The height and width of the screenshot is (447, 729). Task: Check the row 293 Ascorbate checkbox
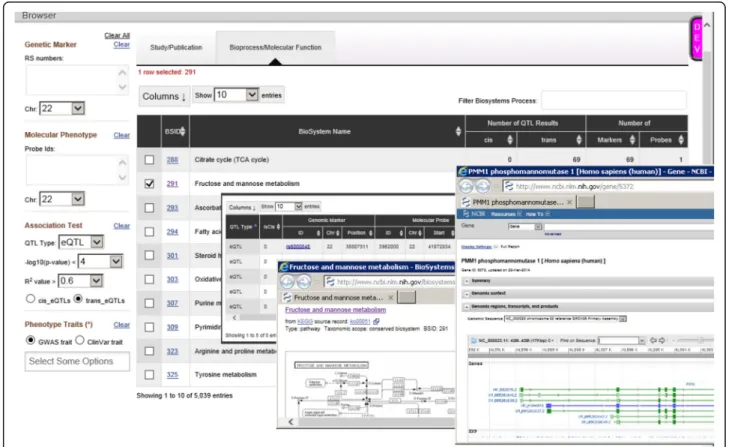pos(149,208)
